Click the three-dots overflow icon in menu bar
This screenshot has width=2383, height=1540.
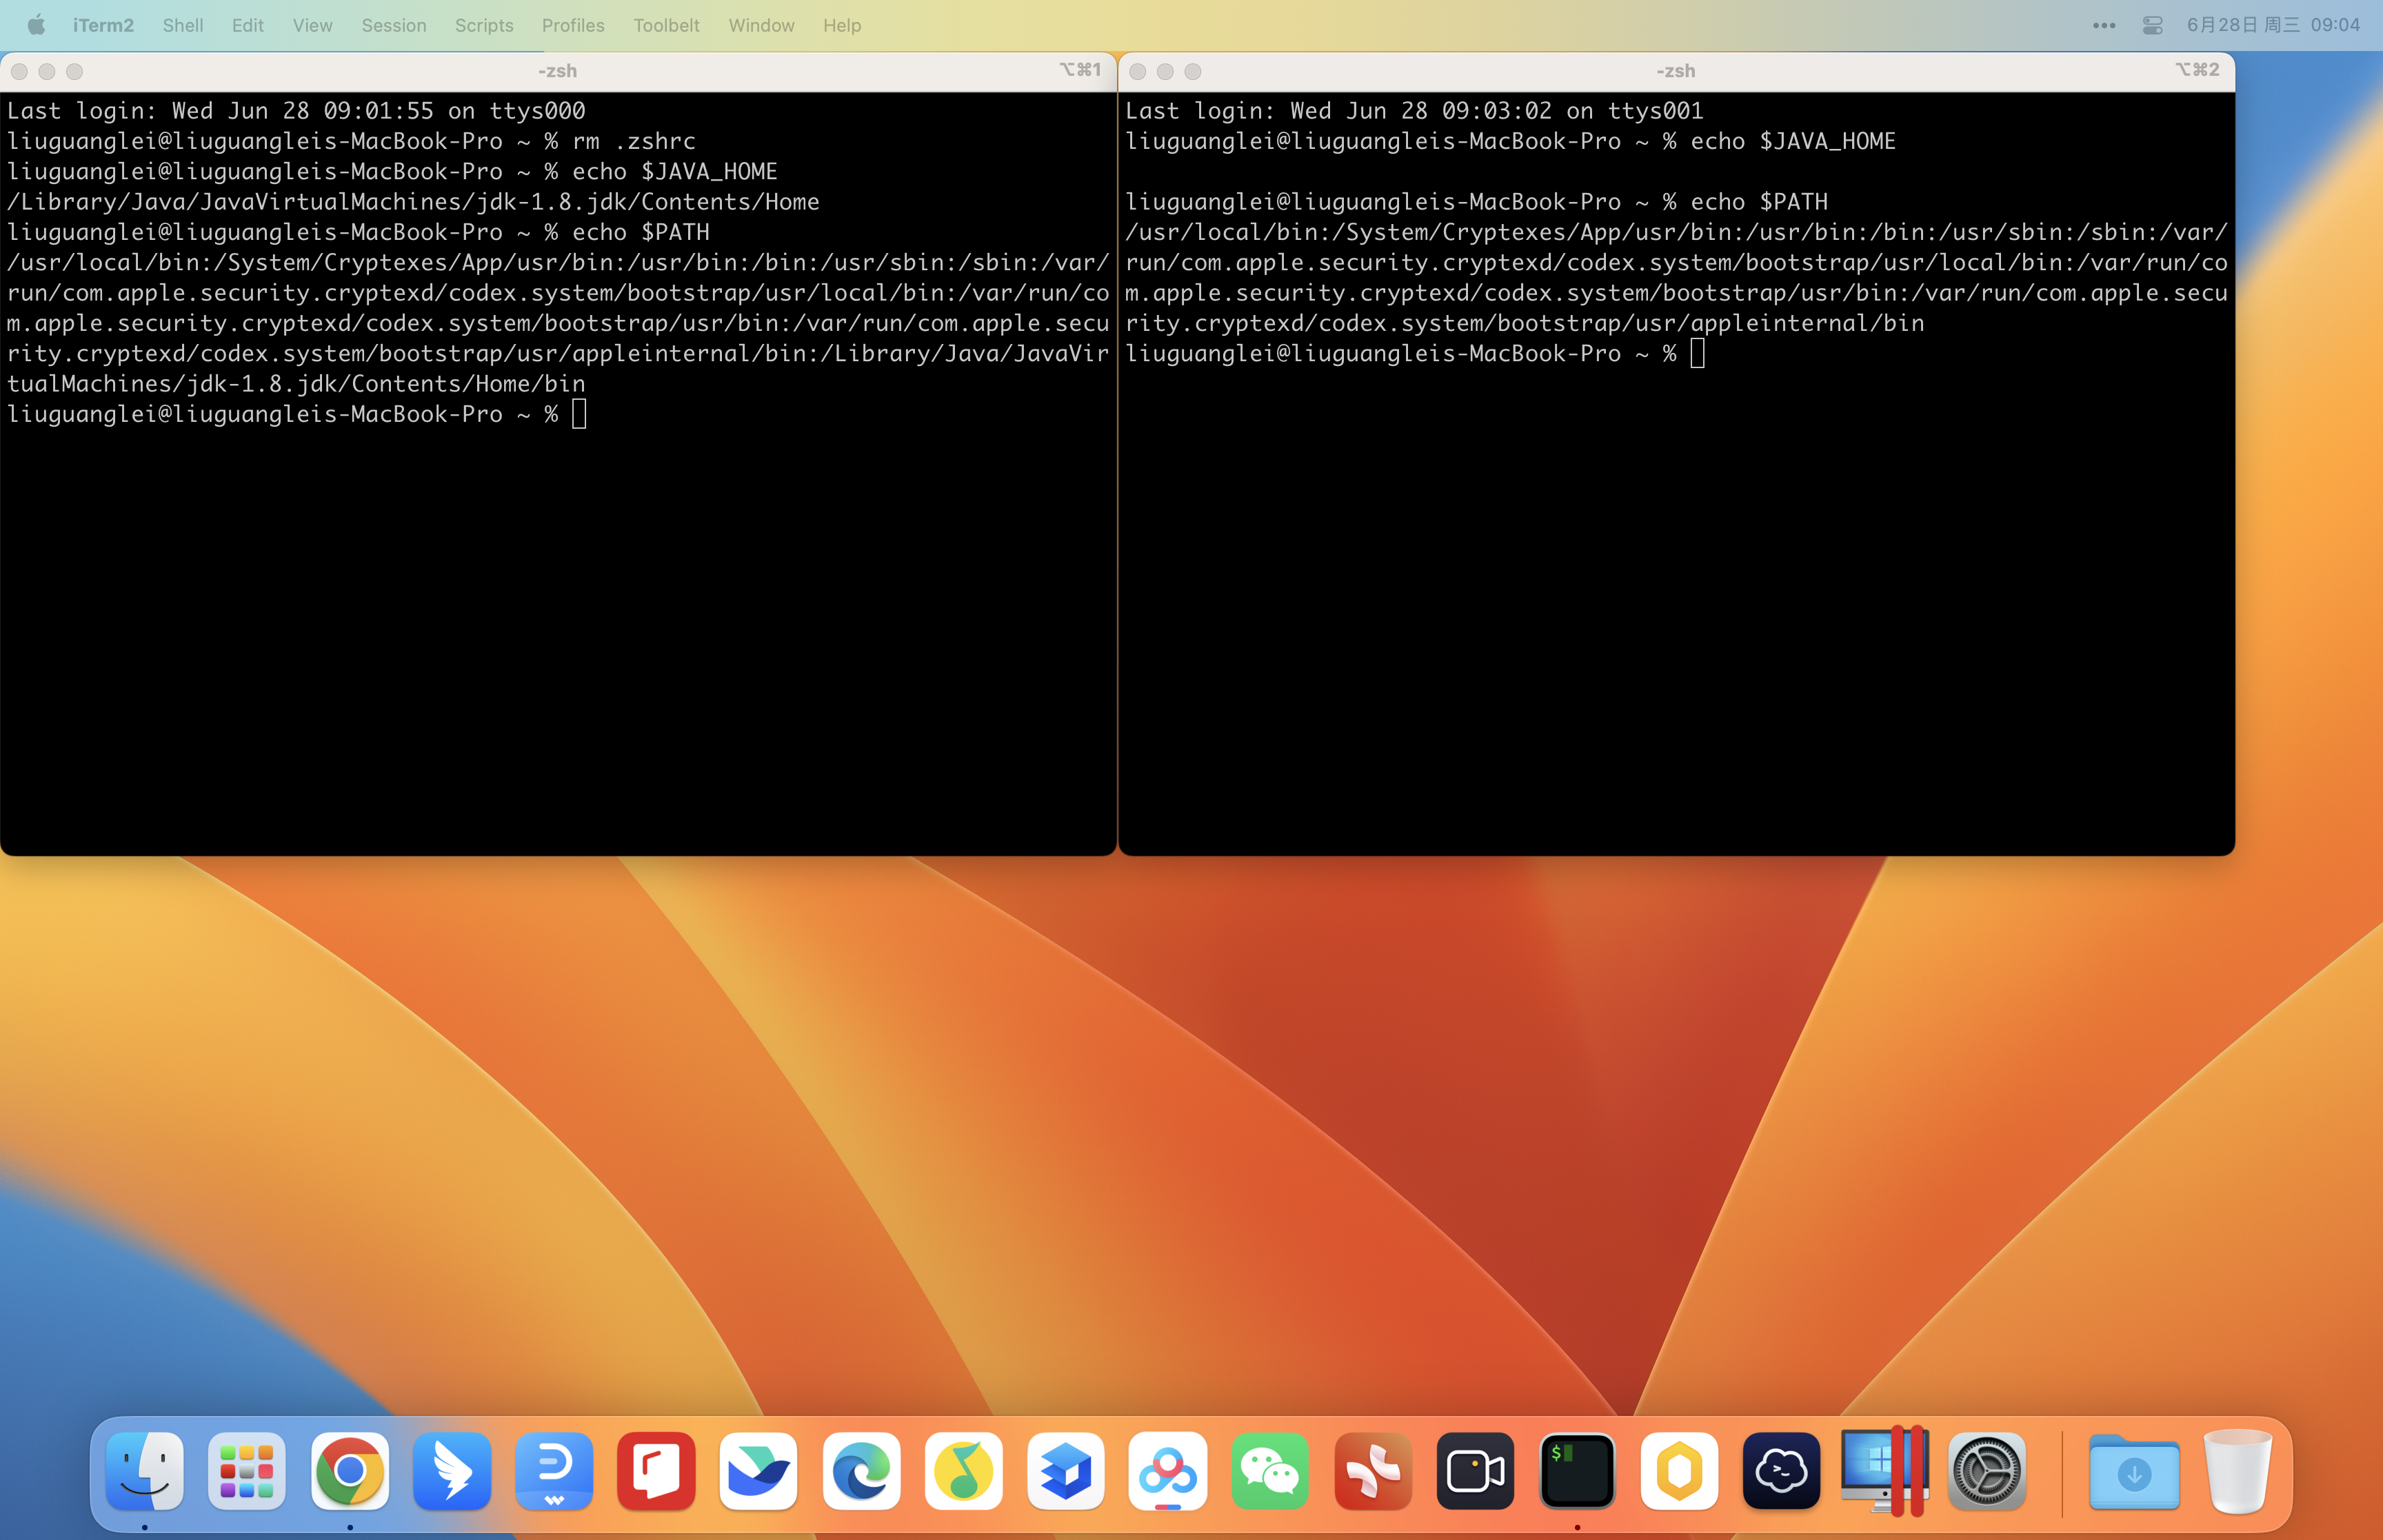(x=2103, y=25)
